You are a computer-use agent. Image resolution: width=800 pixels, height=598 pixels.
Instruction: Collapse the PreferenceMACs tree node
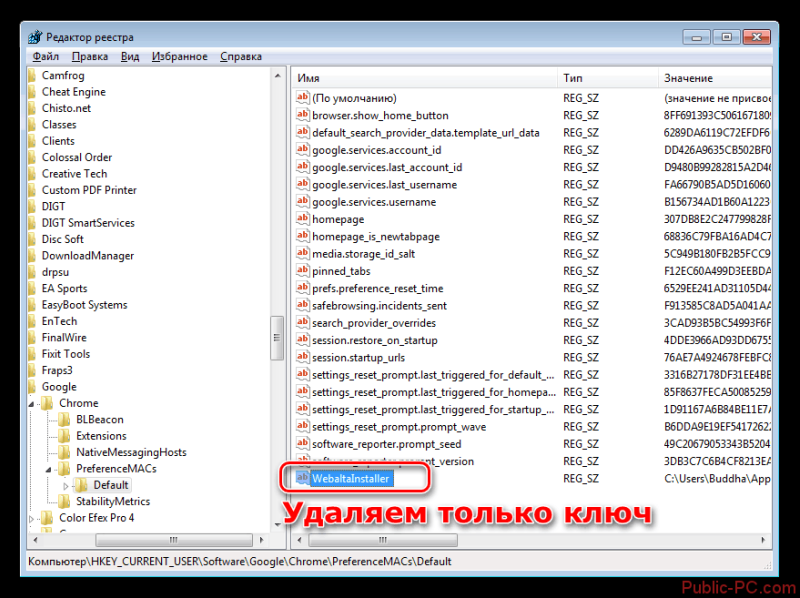[x=48, y=469]
